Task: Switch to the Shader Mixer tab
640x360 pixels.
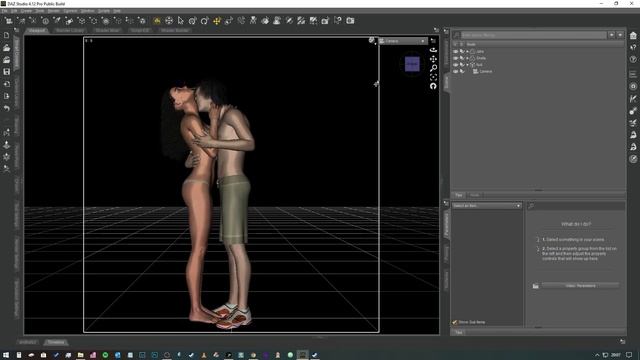Action: click(107, 30)
